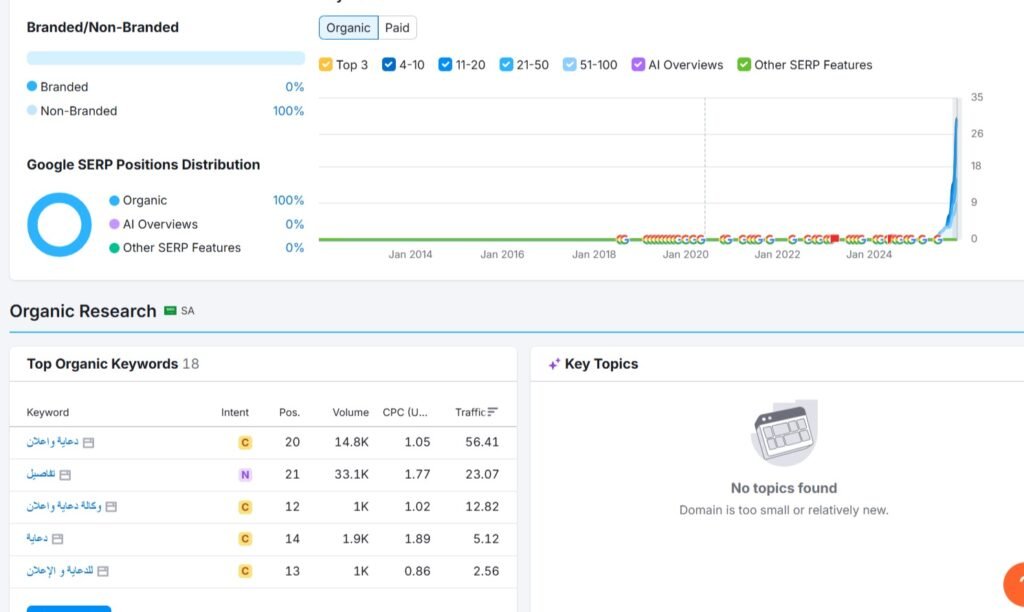This screenshot has width=1024, height=612.
Task: Select the Organic tab
Action: 348,28
